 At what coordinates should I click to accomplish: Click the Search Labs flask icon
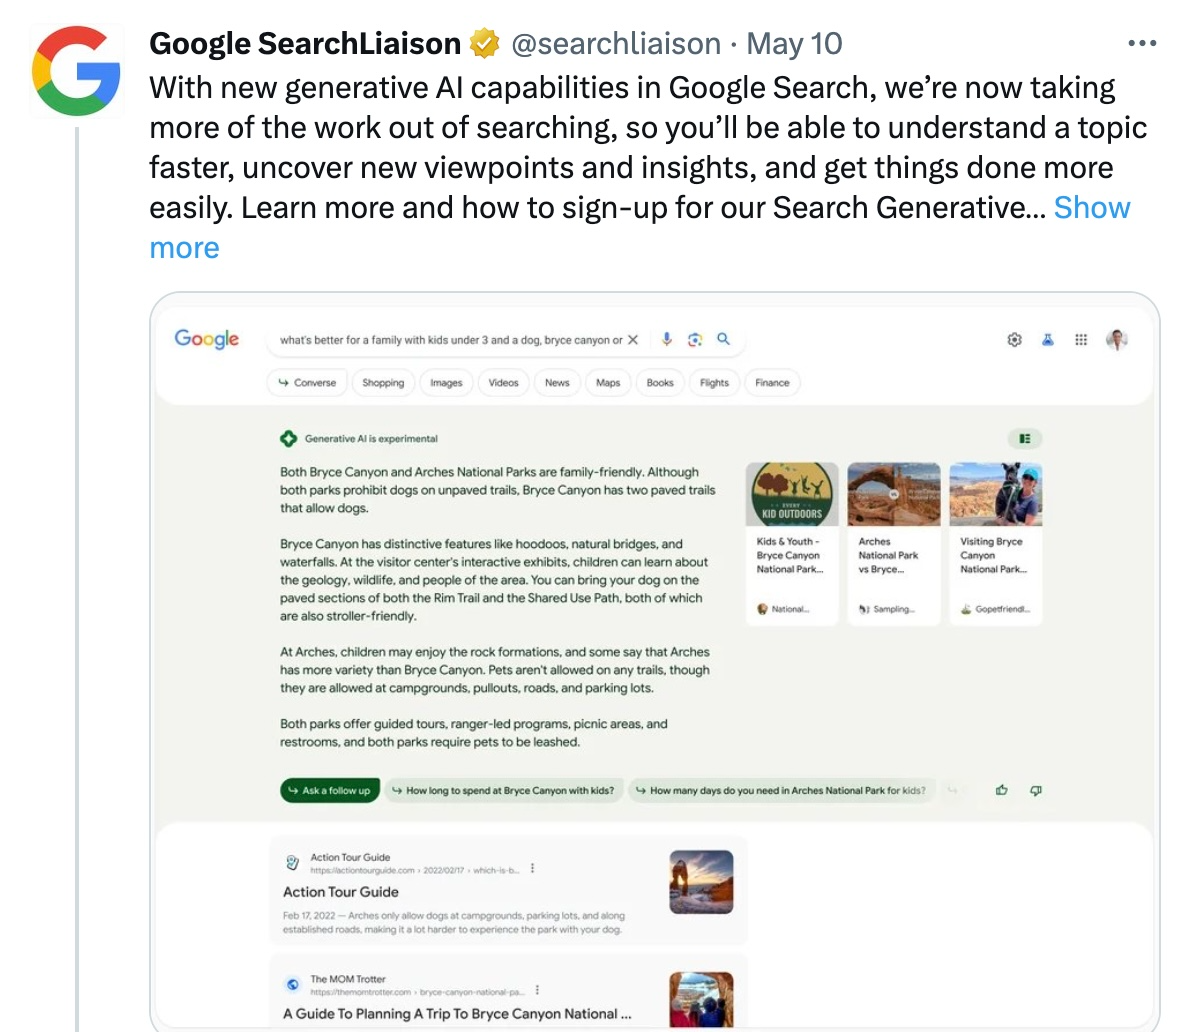pos(1047,340)
